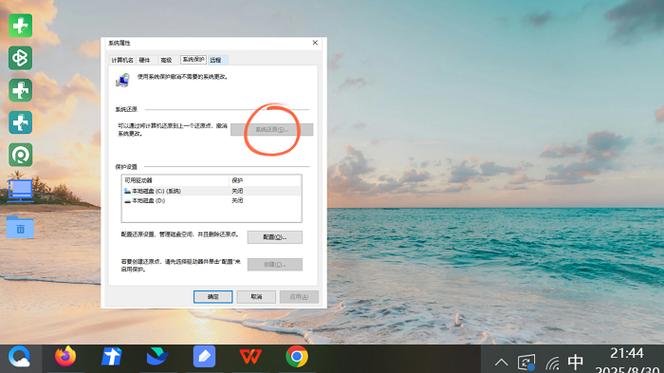The width and height of the screenshot is (664, 373).
Task: Open the clock showing 21:44
Action: [627, 353]
